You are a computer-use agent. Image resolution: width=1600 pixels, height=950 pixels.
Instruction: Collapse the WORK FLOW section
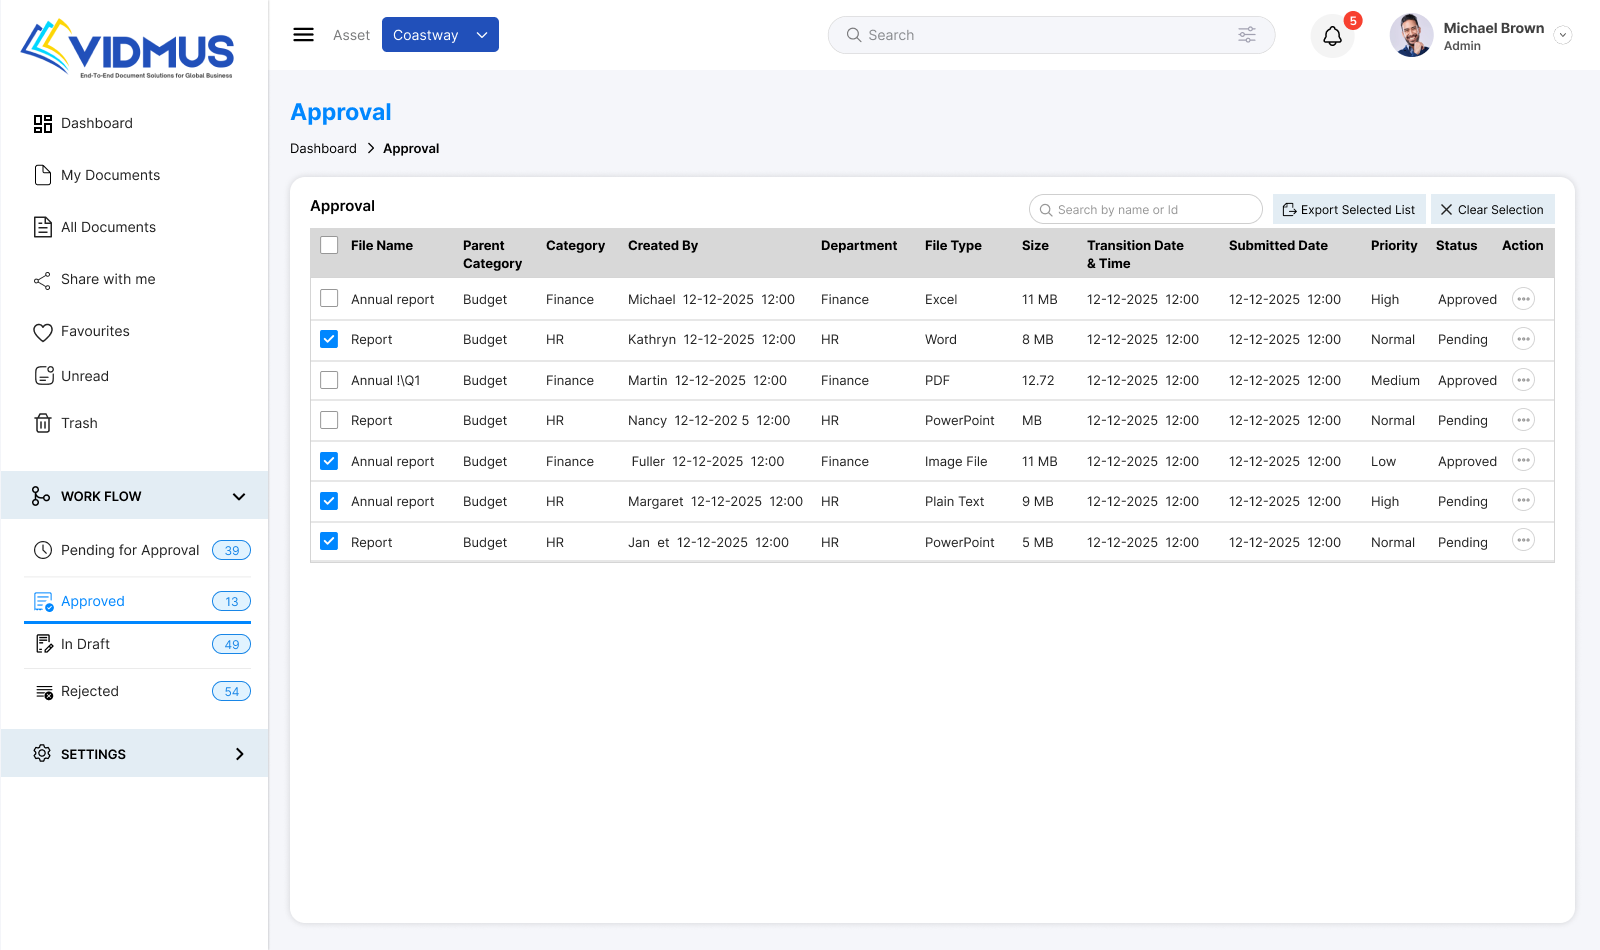[x=239, y=496]
